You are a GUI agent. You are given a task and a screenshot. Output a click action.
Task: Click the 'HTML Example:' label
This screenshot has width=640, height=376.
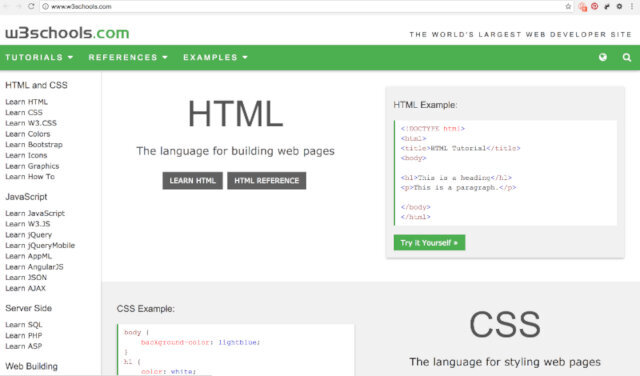coord(425,105)
